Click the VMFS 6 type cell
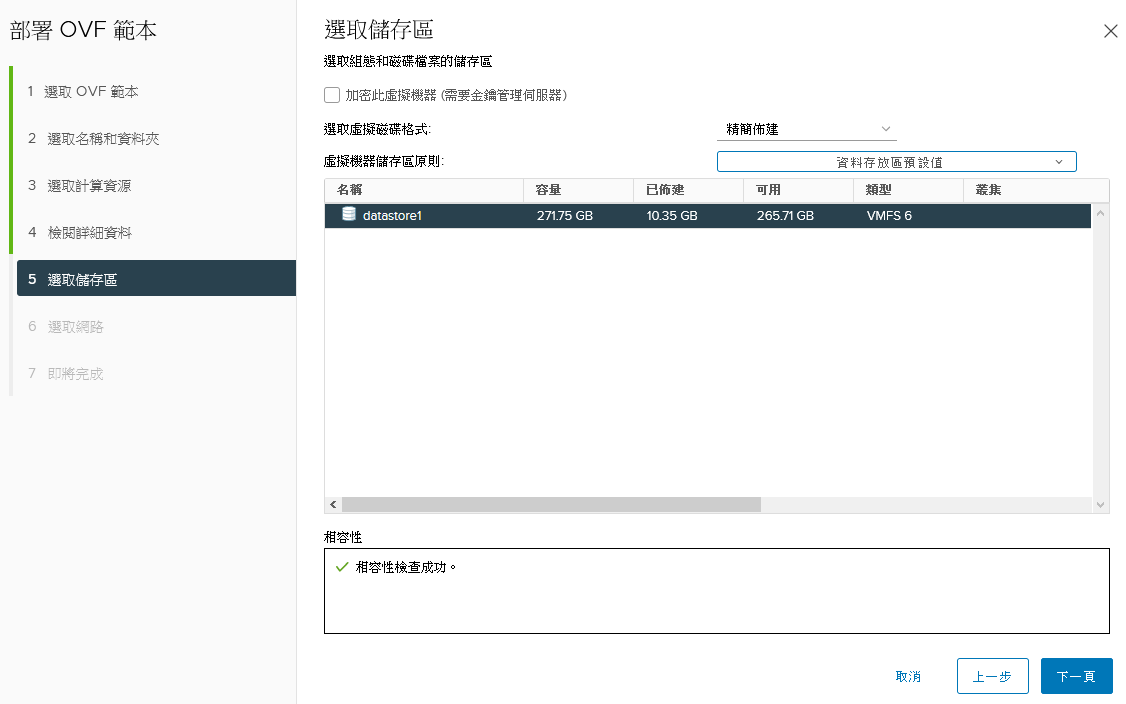 (889, 216)
